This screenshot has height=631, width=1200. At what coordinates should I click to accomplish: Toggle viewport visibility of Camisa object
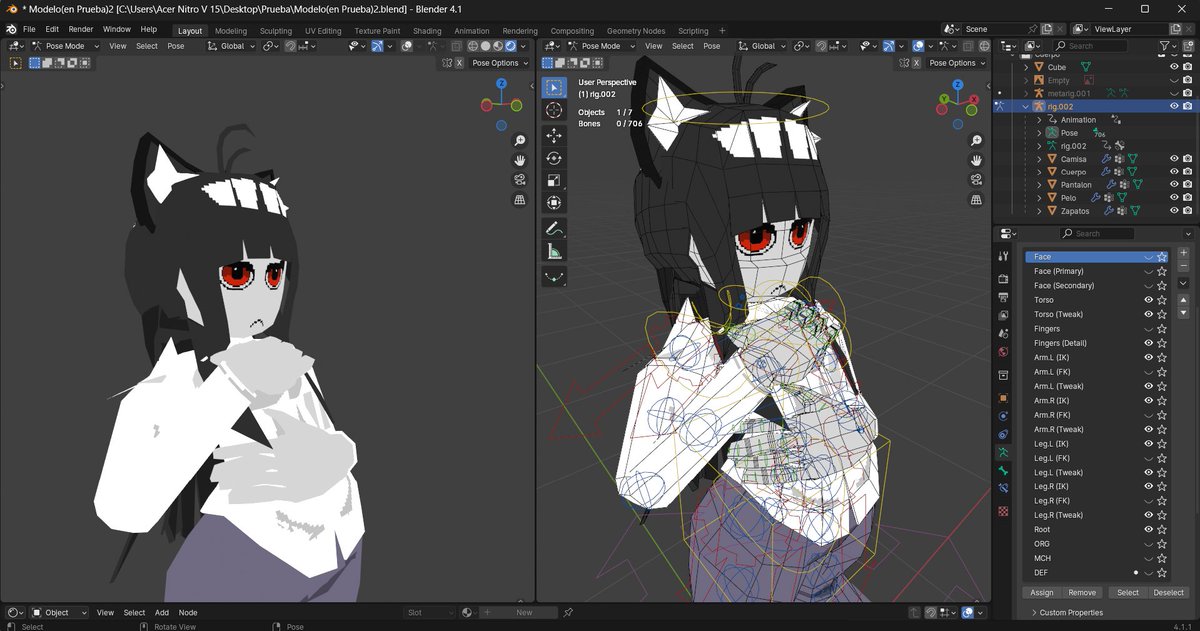tap(1174, 158)
